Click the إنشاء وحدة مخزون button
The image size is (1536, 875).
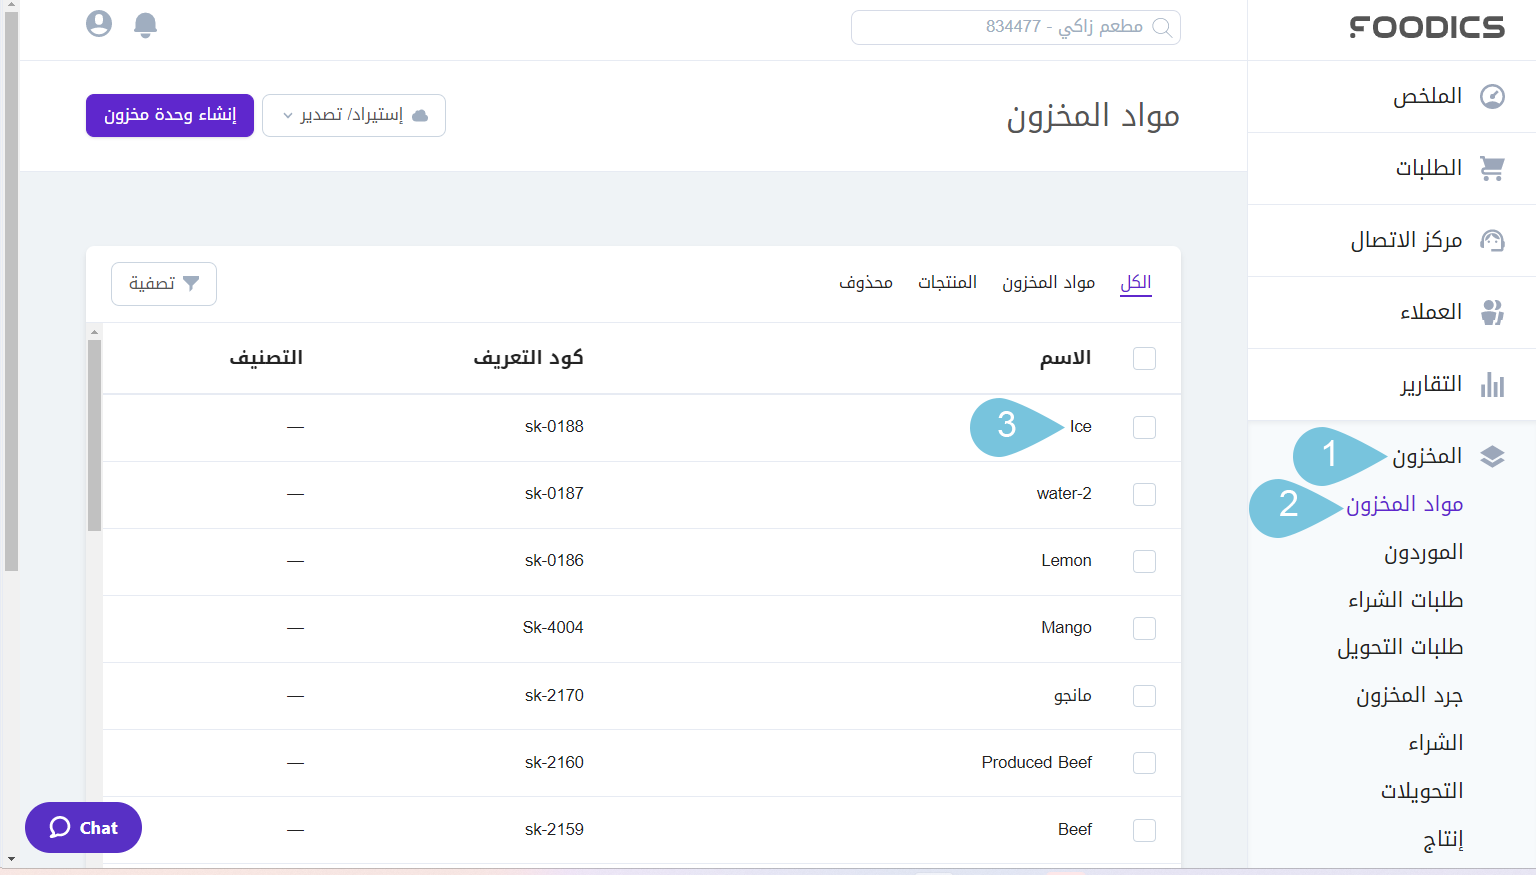click(x=170, y=116)
